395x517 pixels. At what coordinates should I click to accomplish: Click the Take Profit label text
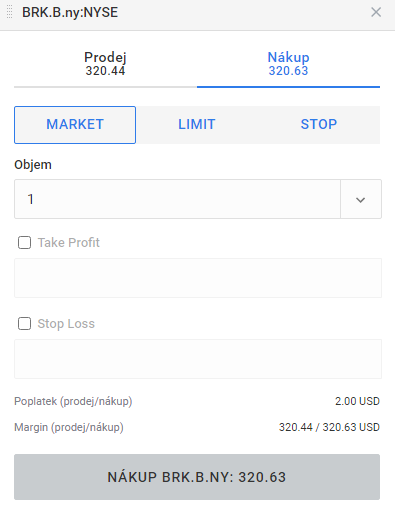(69, 243)
